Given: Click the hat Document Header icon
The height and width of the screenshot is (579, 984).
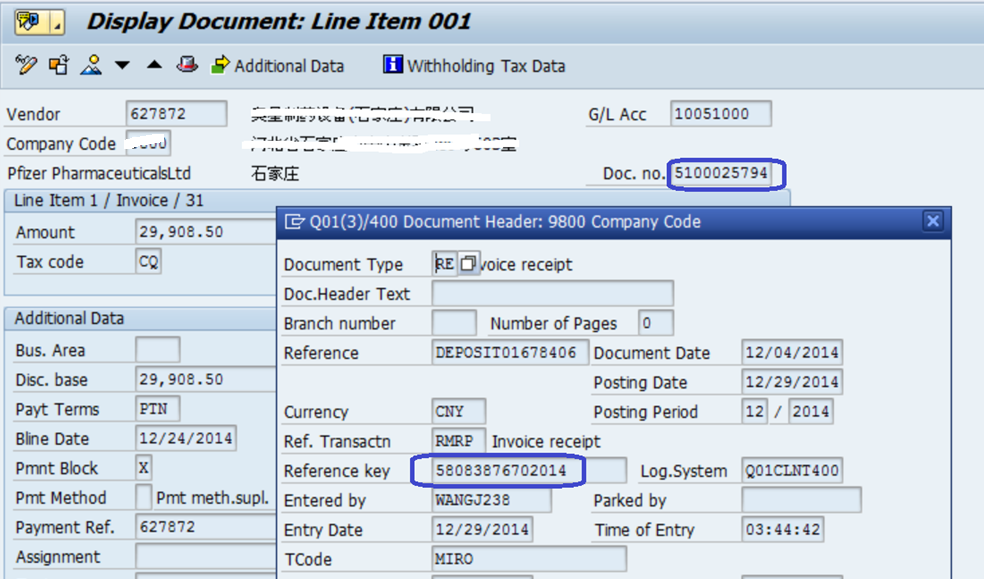Looking at the screenshot, I should pyautogui.click(x=186, y=64).
